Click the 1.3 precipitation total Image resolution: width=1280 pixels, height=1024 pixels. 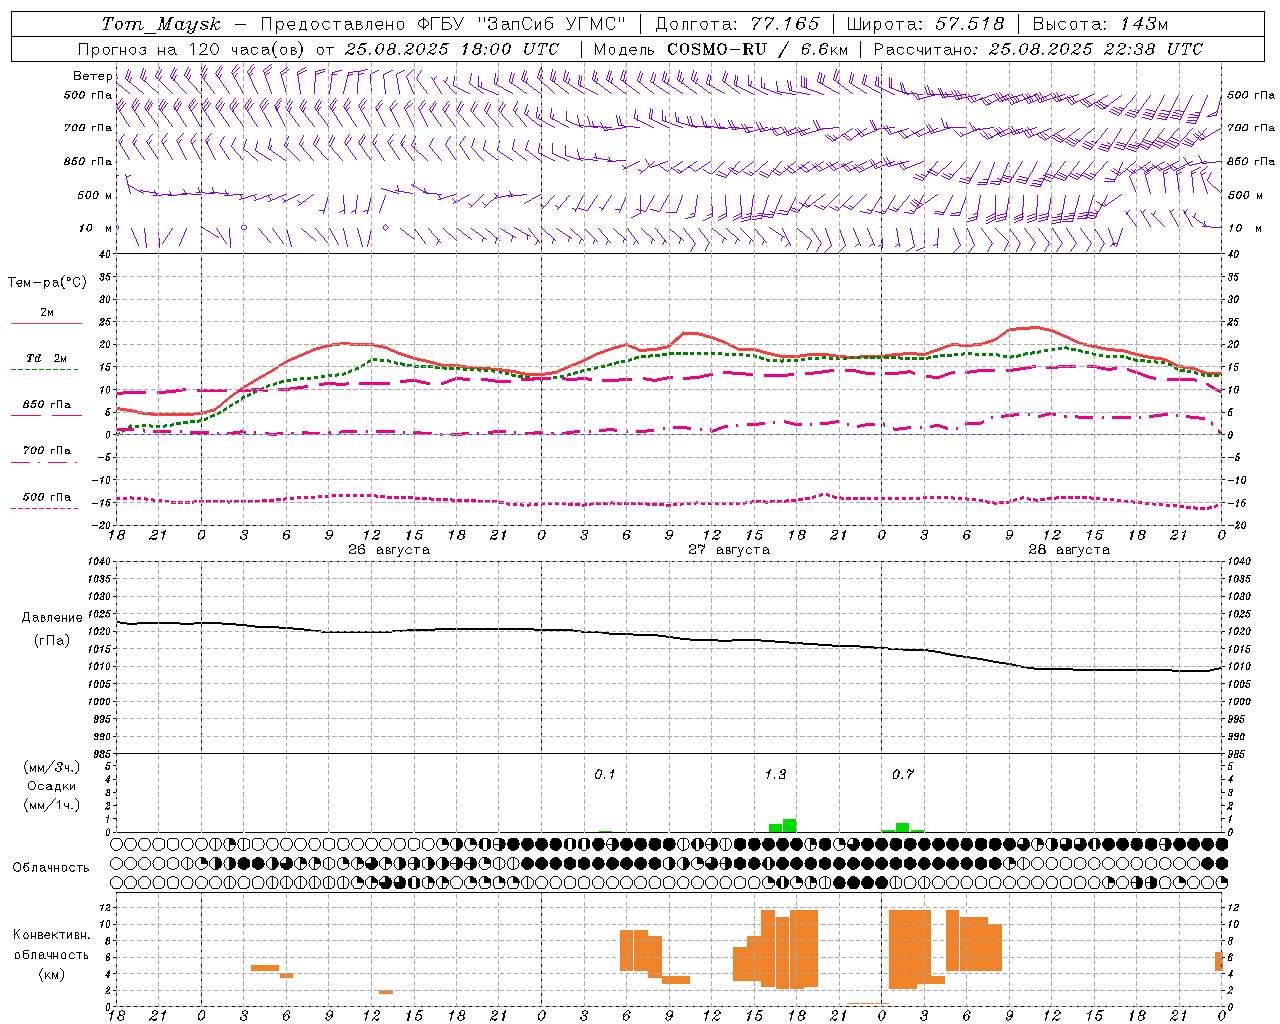coord(775,775)
